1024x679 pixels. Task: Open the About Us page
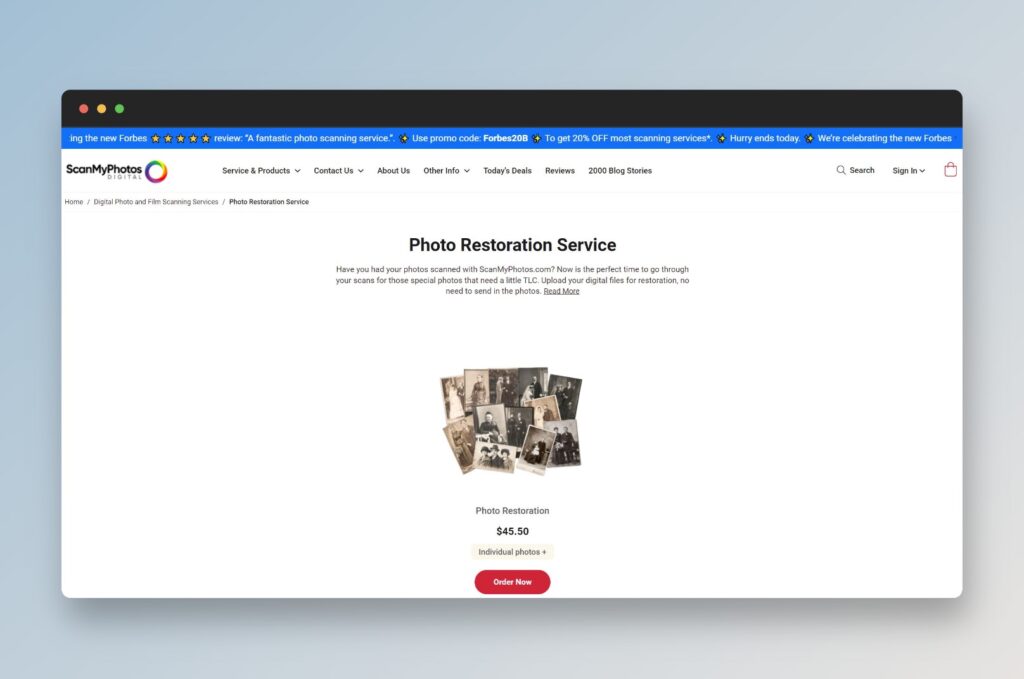click(x=393, y=171)
